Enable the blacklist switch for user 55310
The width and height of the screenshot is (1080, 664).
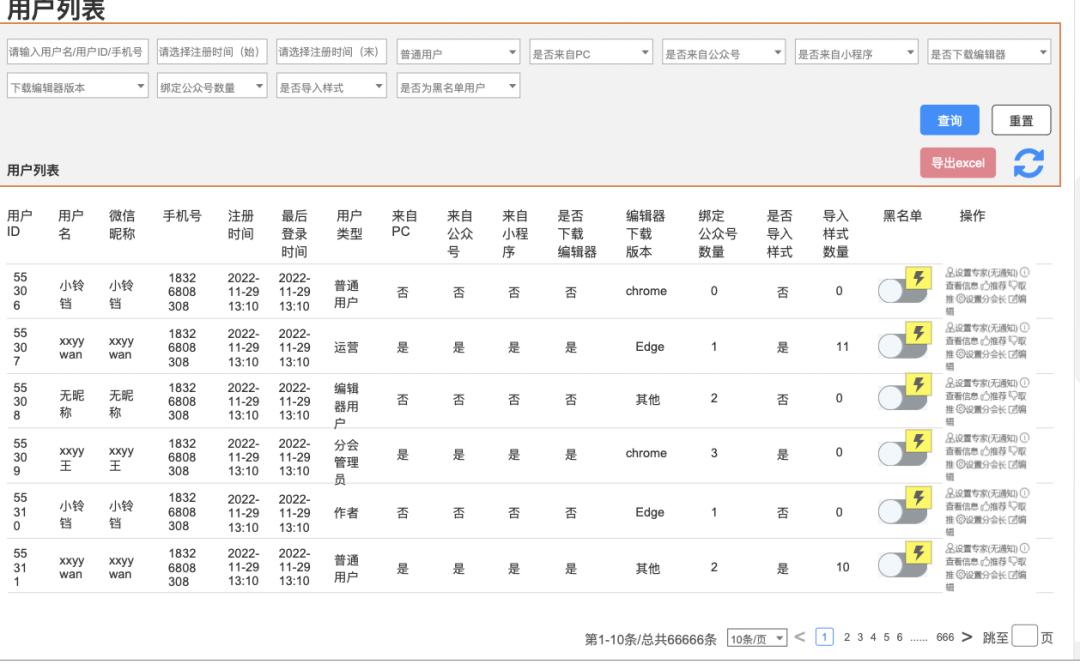pos(895,511)
